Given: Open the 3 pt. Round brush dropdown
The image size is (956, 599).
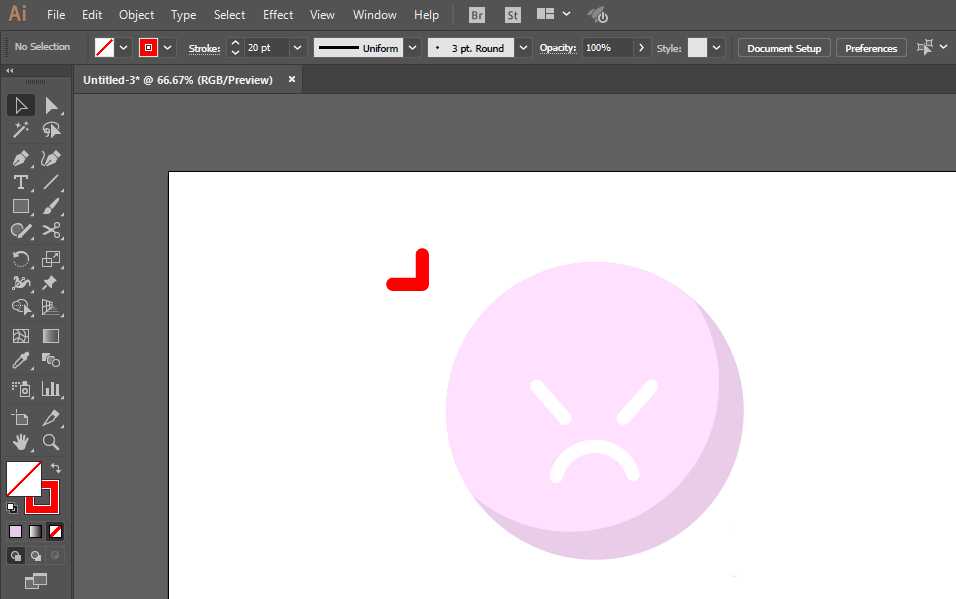Looking at the screenshot, I should click(523, 48).
